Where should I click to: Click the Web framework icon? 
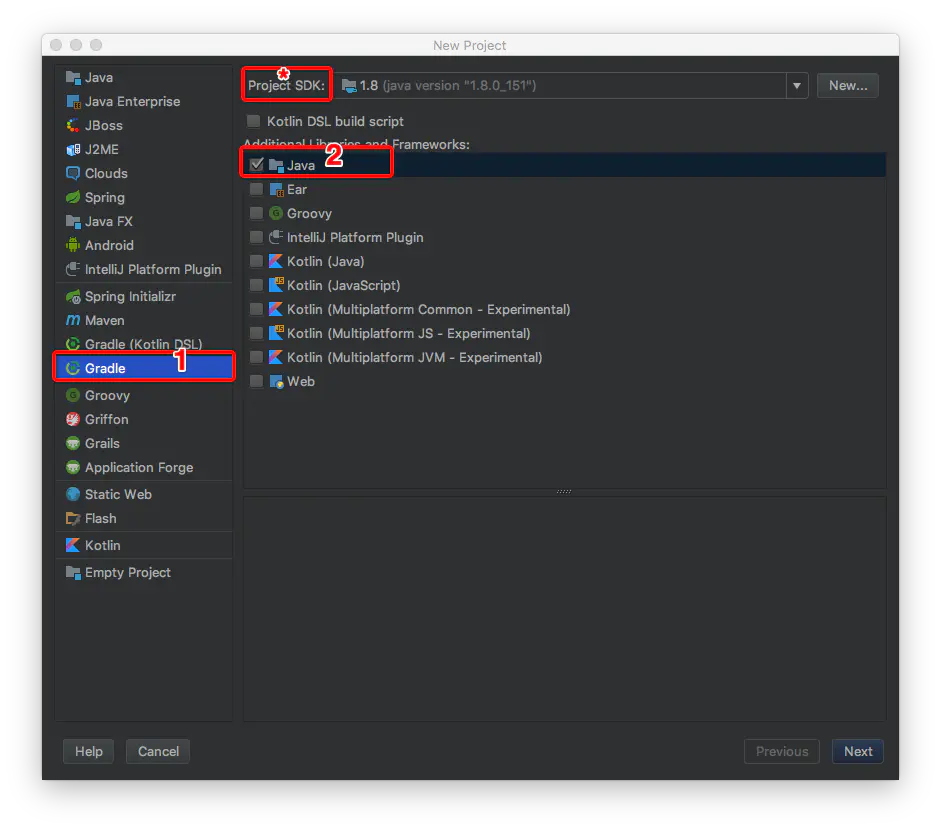pos(276,382)
